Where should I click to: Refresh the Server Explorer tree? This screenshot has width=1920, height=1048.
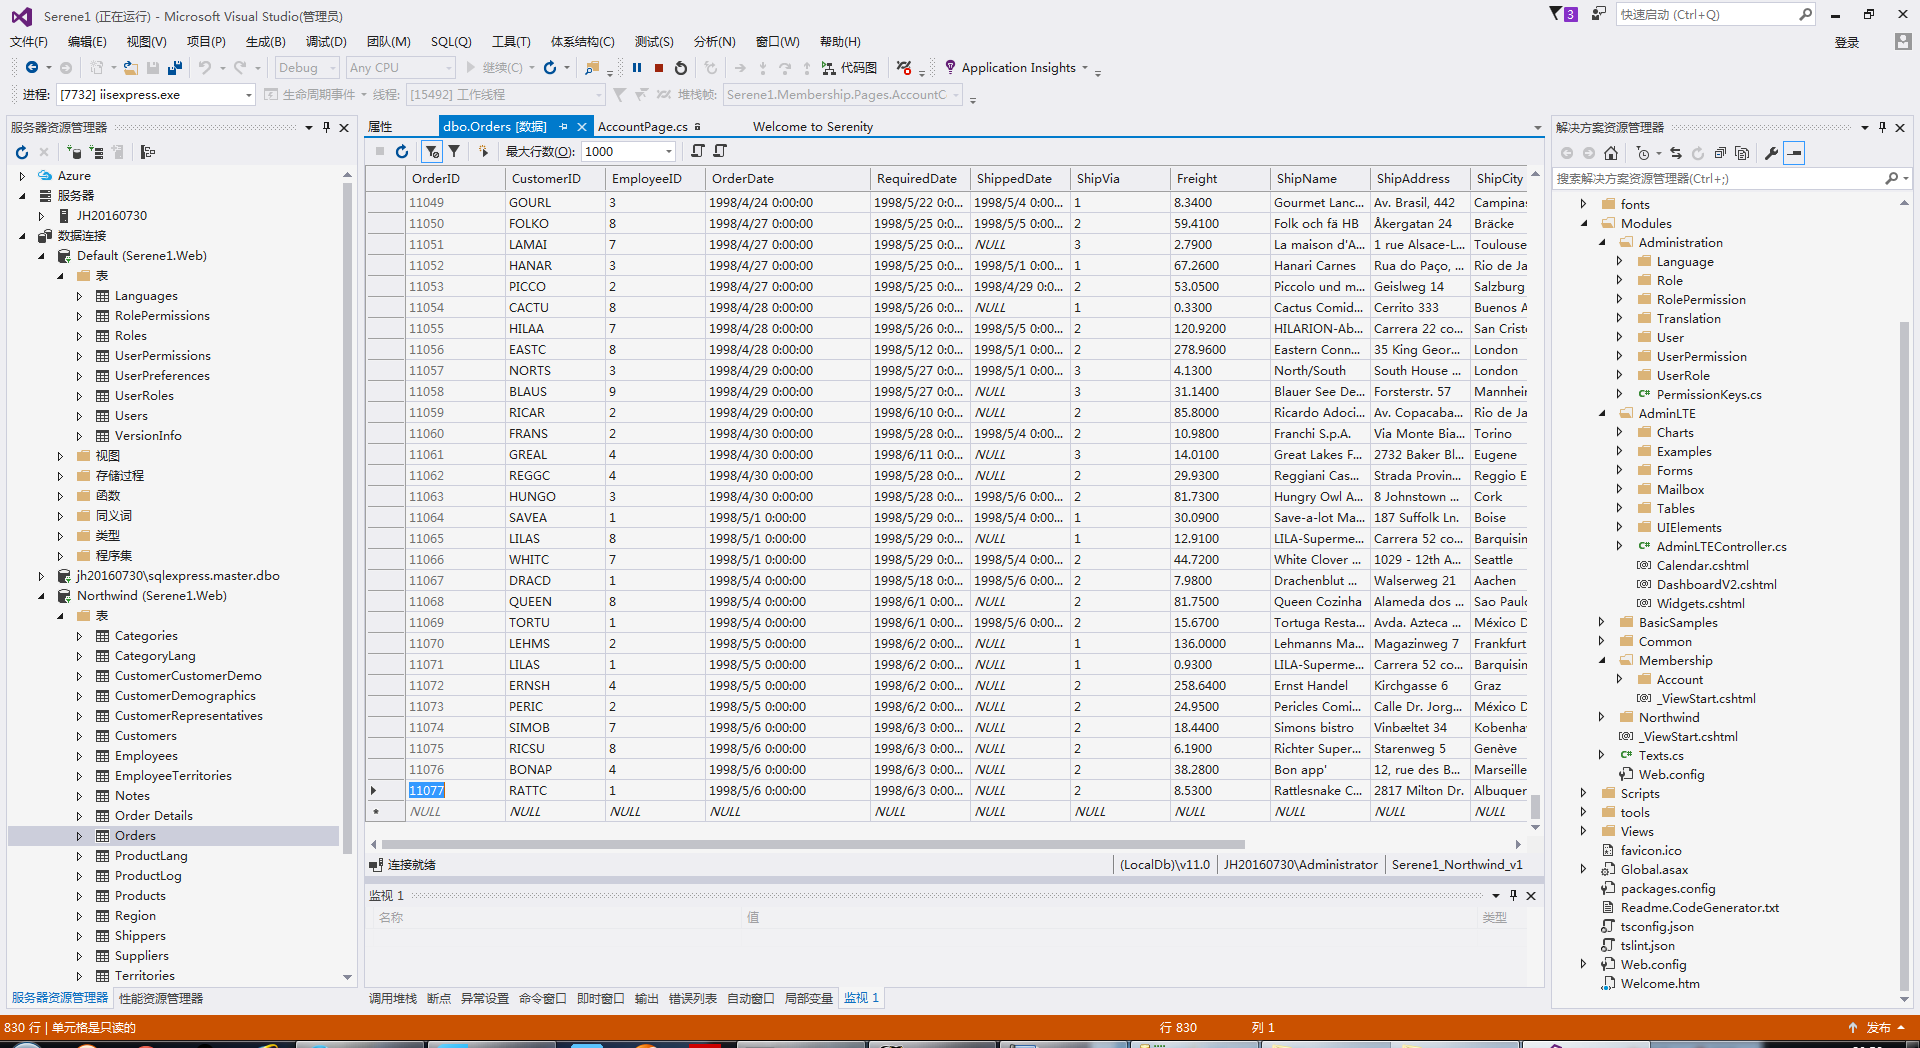click(x=22, y=152)
